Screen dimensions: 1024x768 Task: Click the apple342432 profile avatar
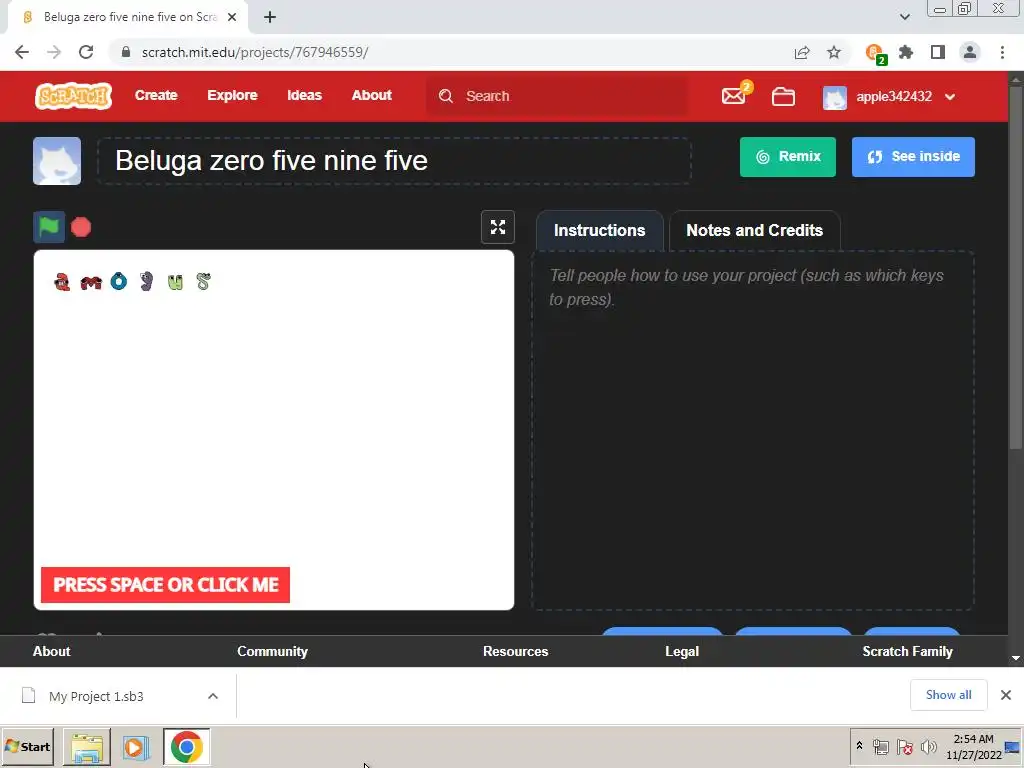tap(835, 97)
